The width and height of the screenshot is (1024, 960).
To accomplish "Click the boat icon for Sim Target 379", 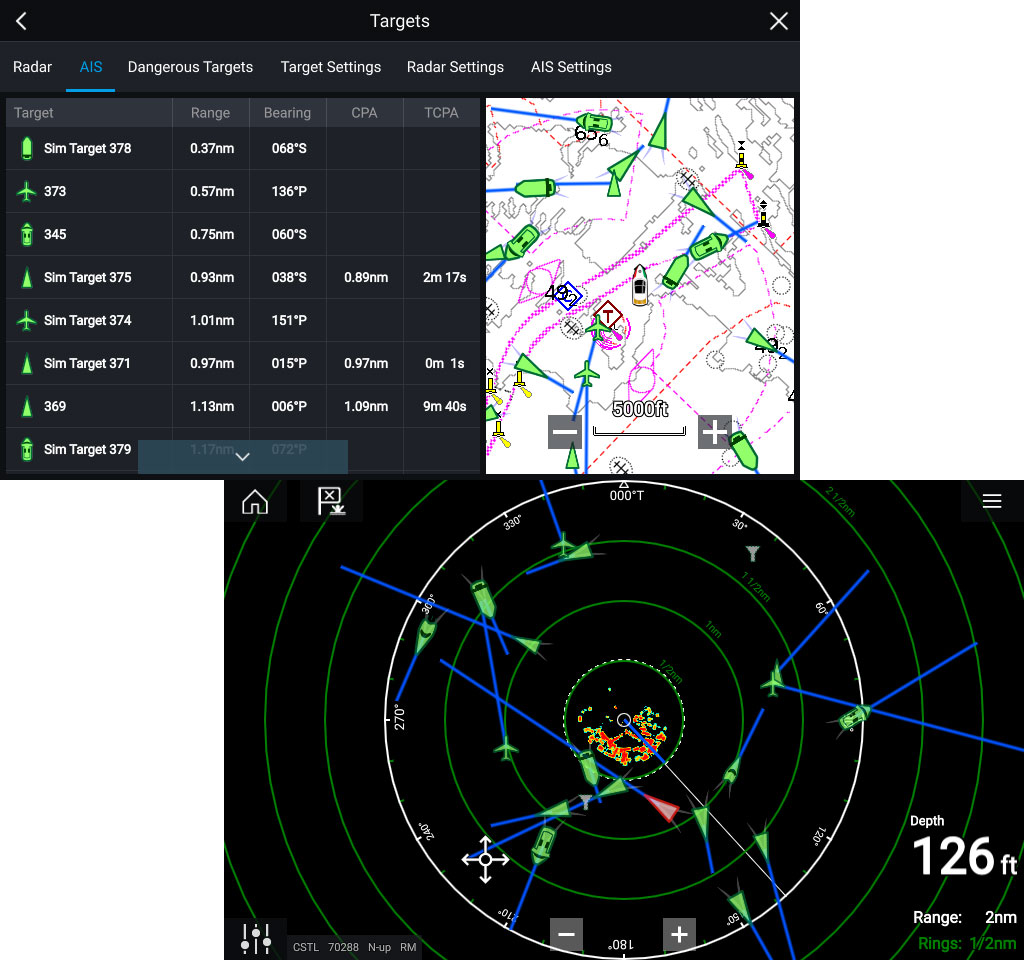I will pyautogui.click(x=27, y=449).
